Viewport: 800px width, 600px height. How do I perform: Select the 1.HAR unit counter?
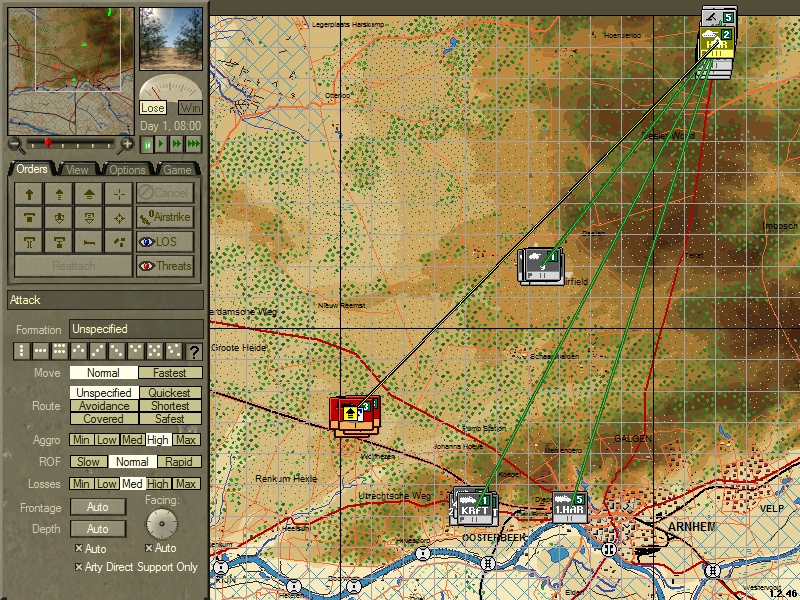point(569,507)
